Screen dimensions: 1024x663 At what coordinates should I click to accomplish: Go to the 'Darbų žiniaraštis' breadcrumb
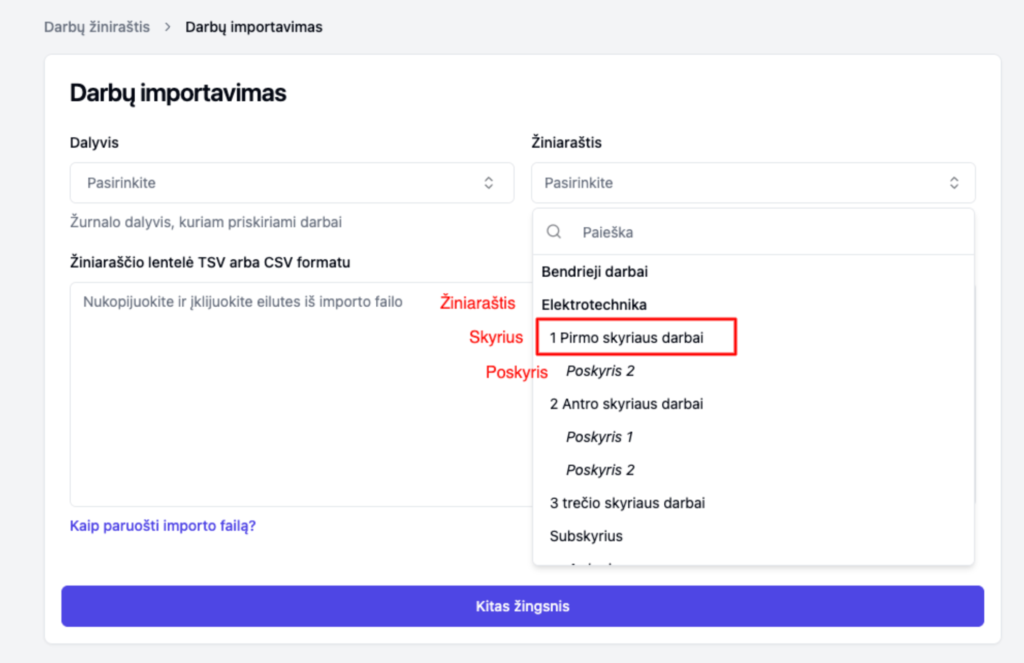(x=97, y=27)
